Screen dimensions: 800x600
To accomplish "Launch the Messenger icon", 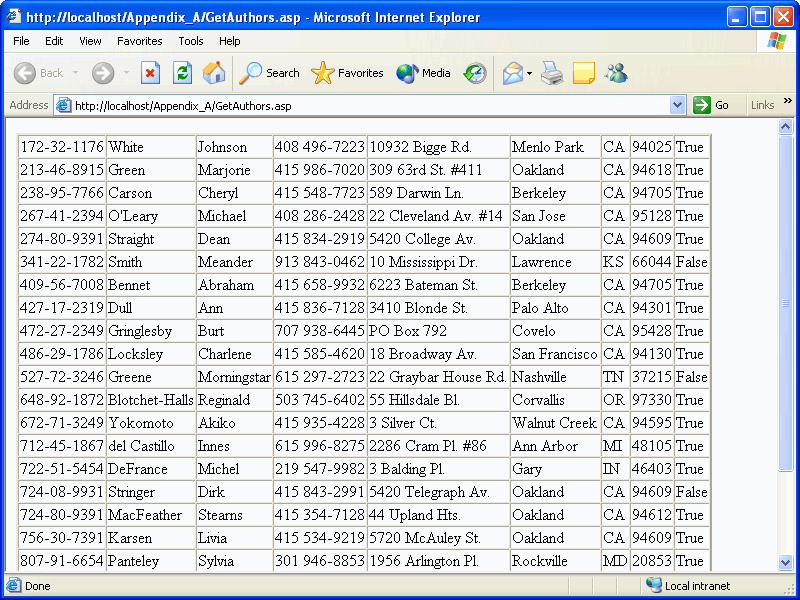I will [616, 73].
